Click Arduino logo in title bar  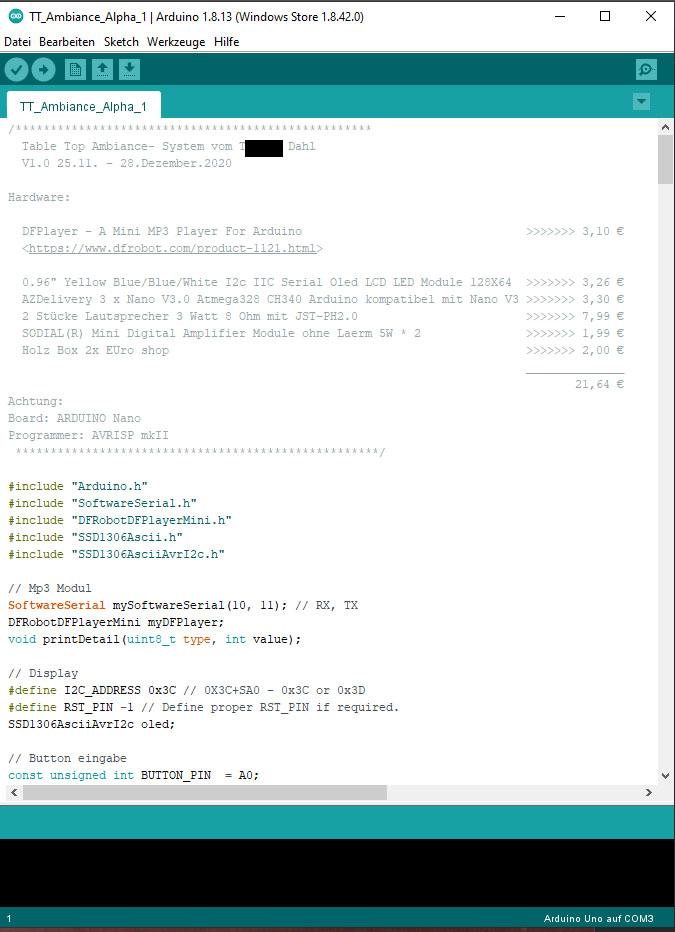coord(15,17)
